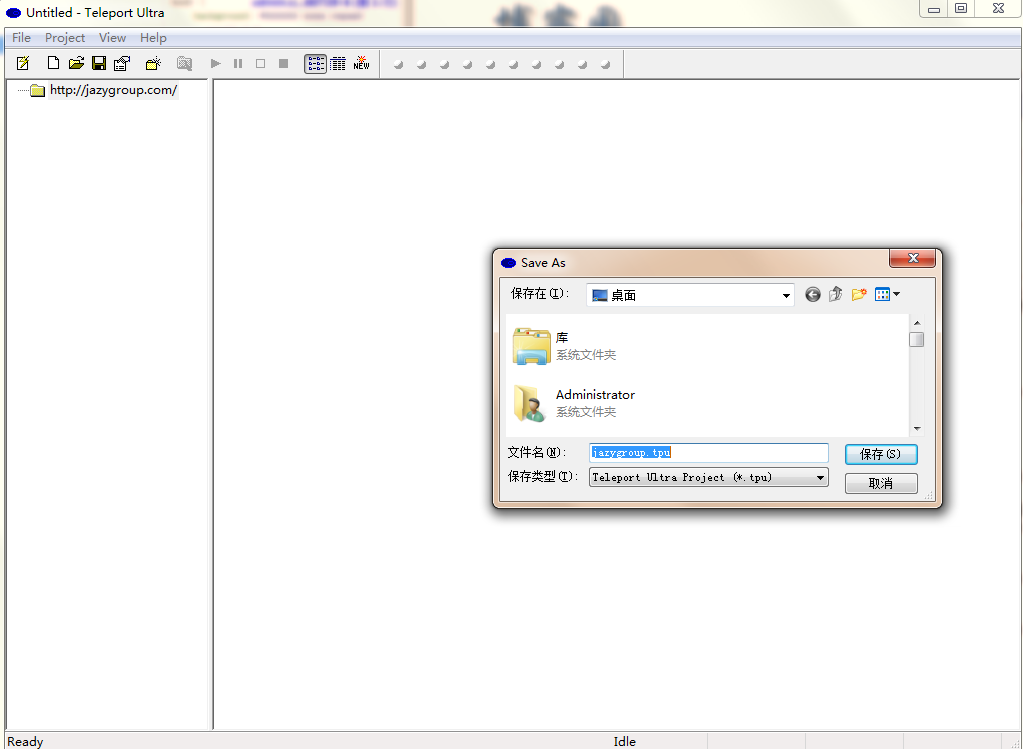Click the blank New Project icon
Image resolution: width=1023 pixels, height=749 pixels.
point(53,63)
